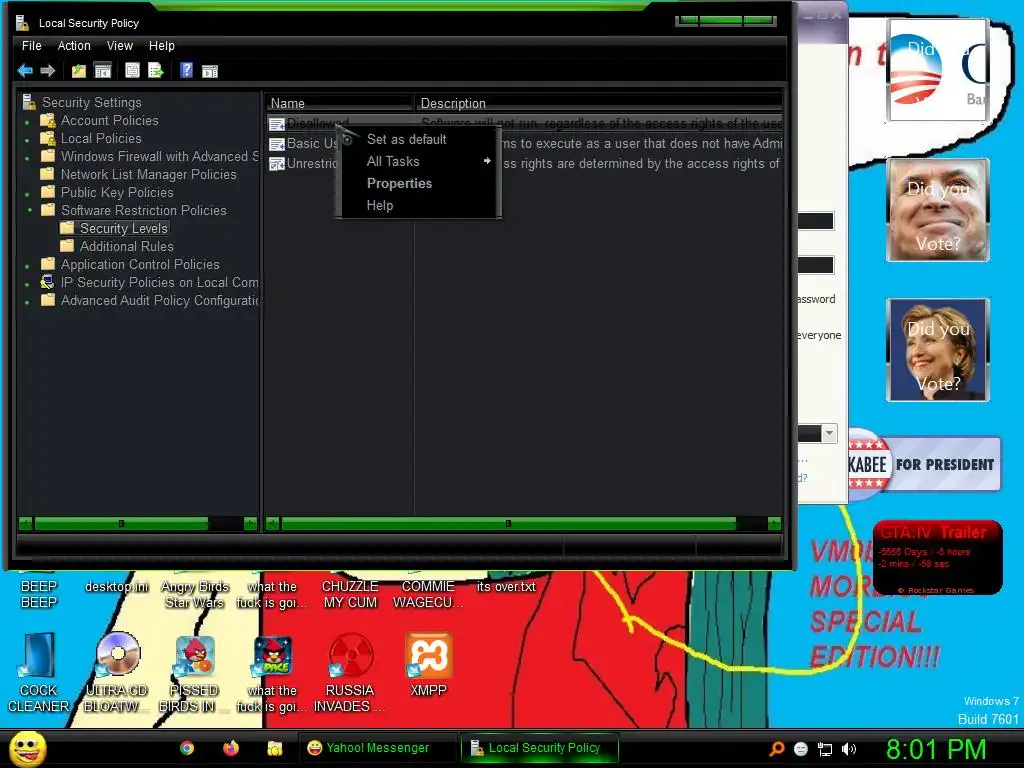Click the network tray icon
The image size is (1024, 768).
coord(825,750)
